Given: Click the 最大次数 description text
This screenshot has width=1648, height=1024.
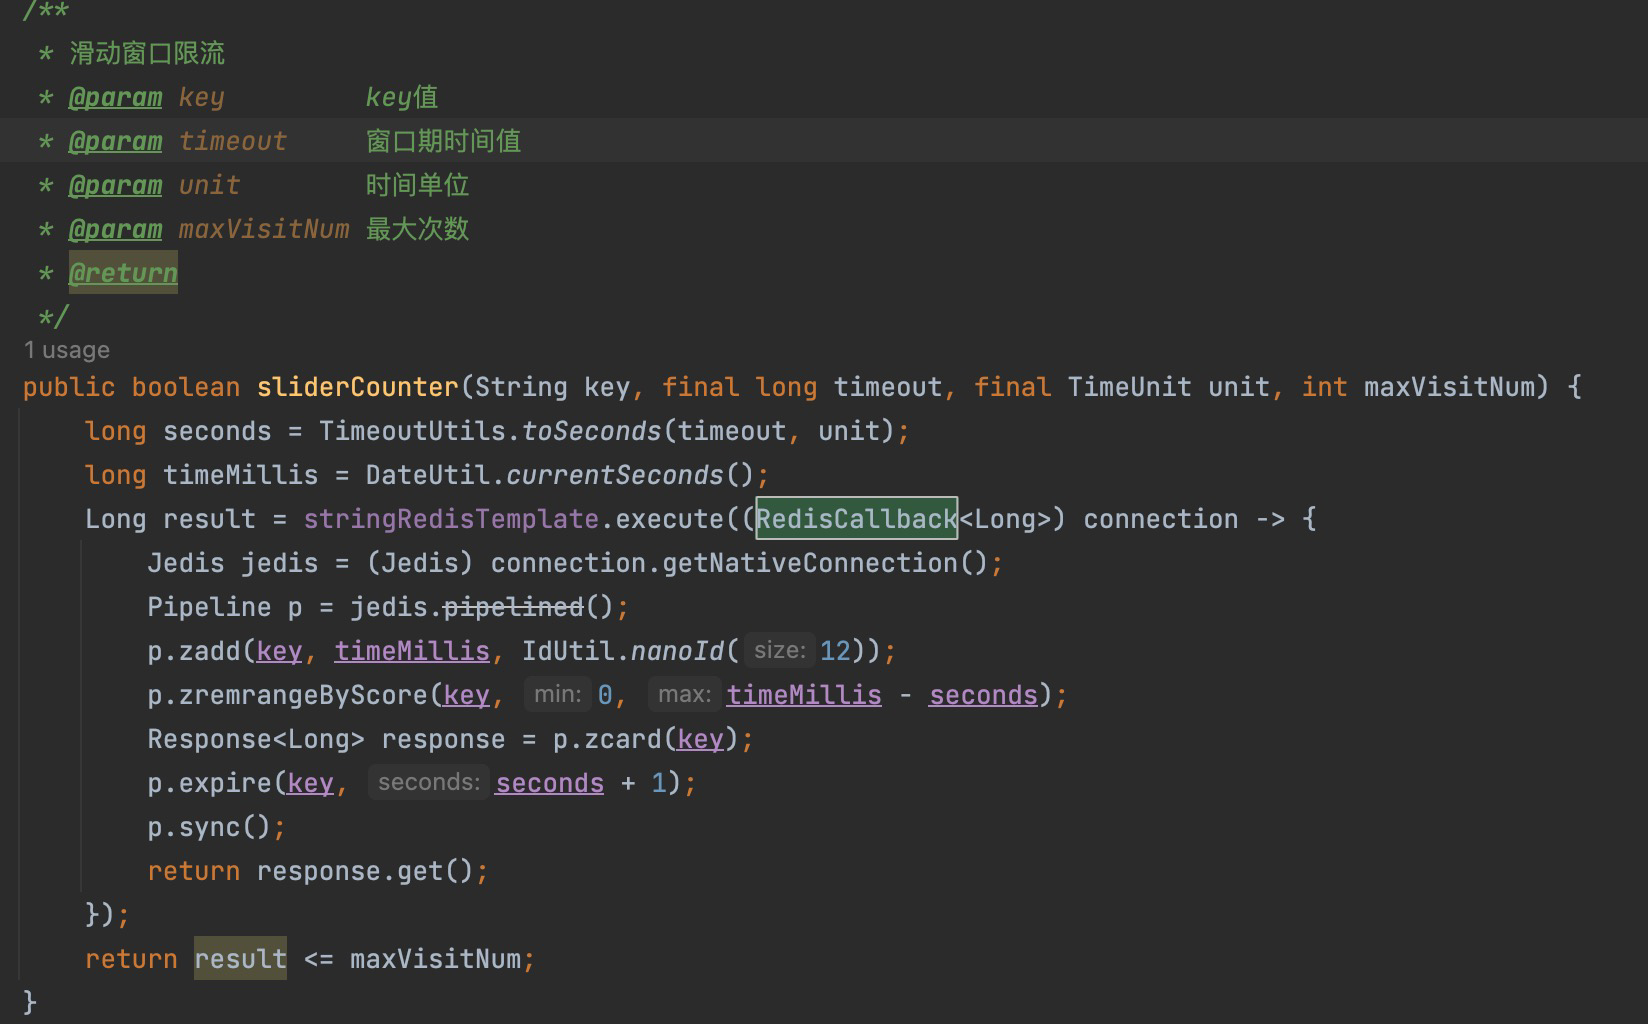Looking at the screenshot, I should coord(417,229).
